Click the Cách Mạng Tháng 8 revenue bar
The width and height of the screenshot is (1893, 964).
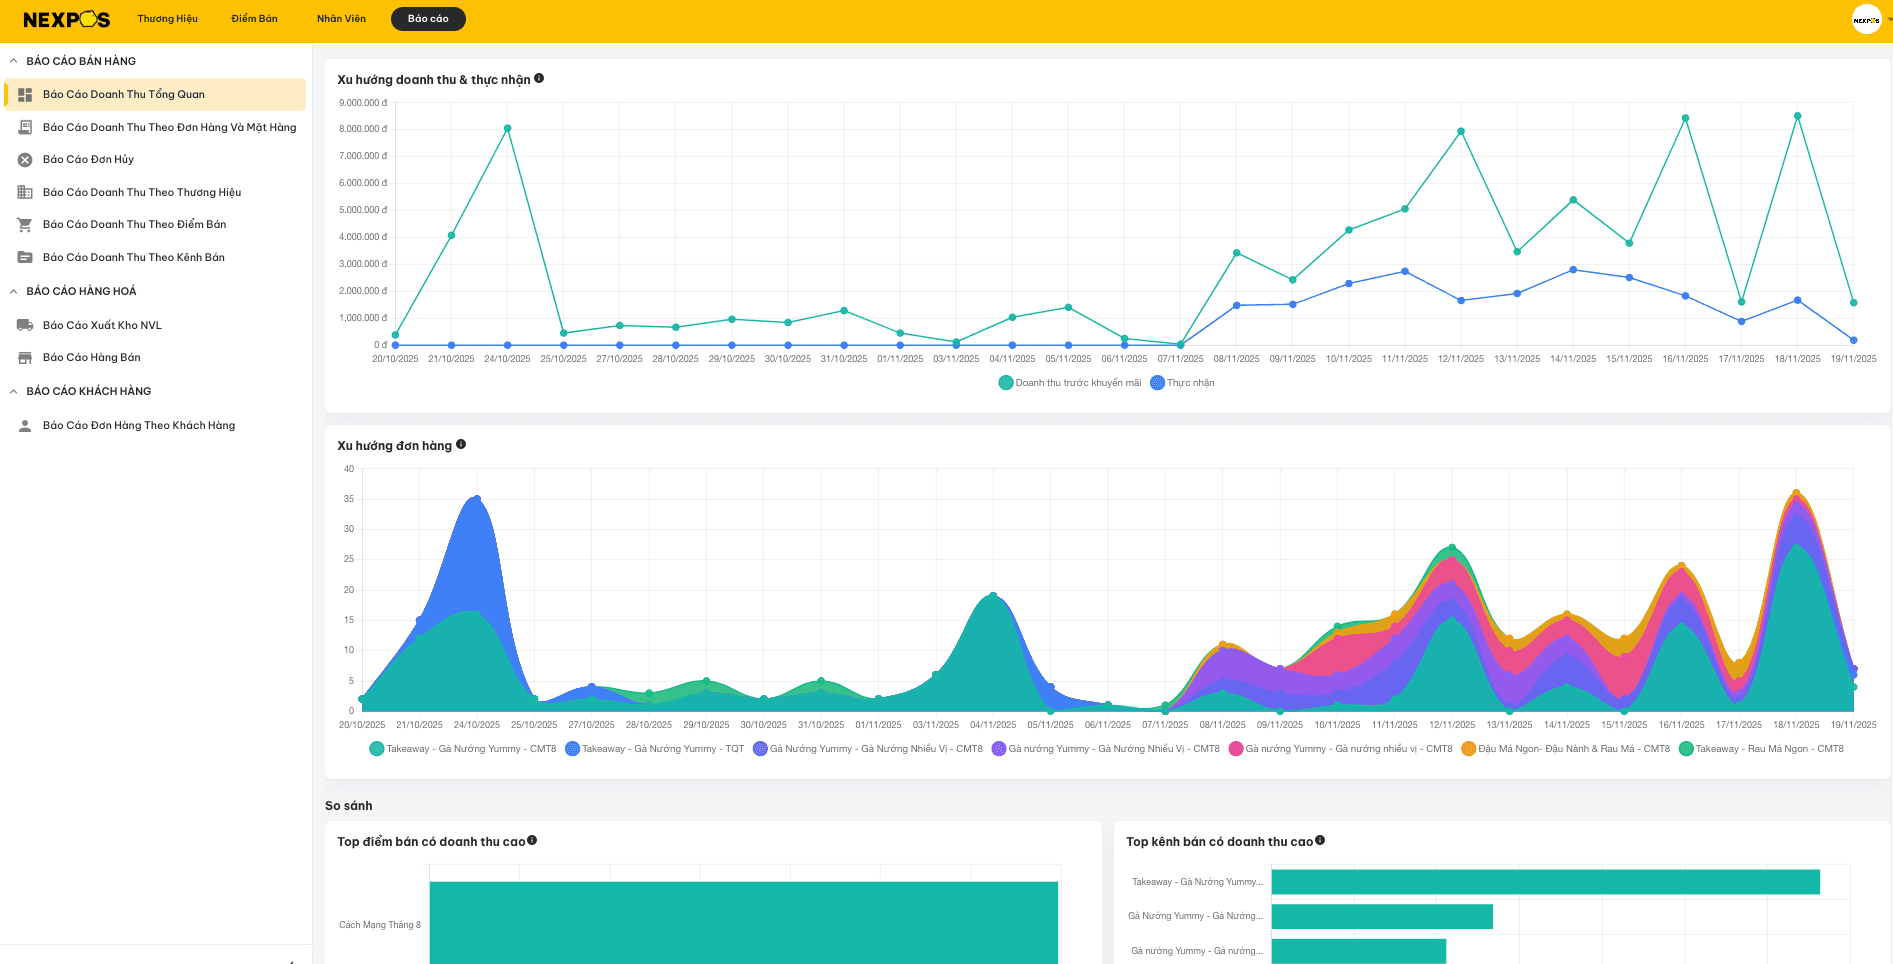tap(744, 923)
